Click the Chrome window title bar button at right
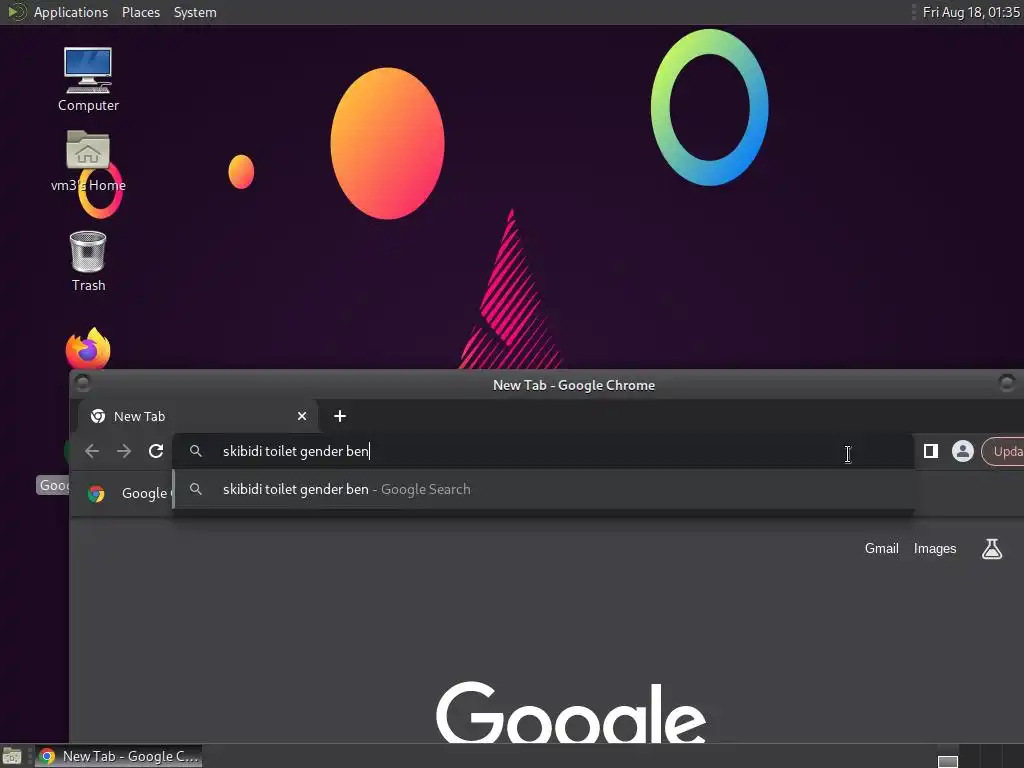Viewport: 1024px width, 768px height. click(x=1006, y=383)
